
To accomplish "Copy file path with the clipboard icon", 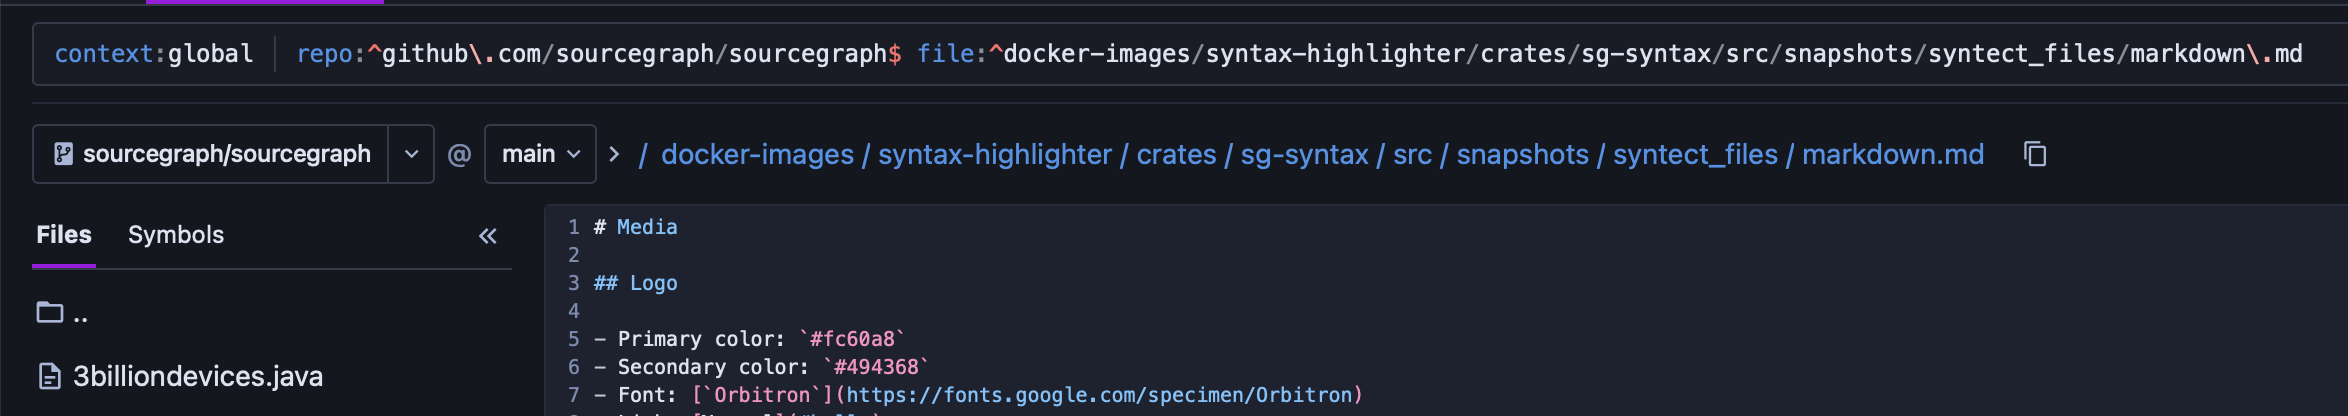I will coord(2035,154).
